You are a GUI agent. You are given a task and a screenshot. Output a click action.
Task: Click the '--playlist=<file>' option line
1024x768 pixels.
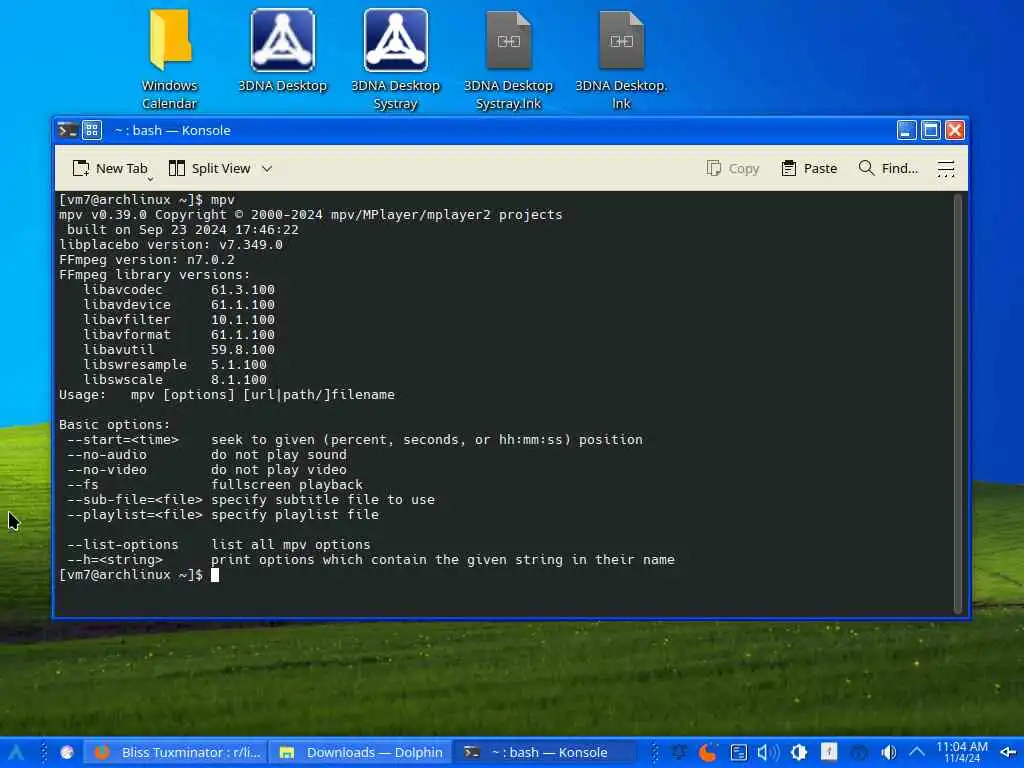pyautogui.click(x=223, y=515)
